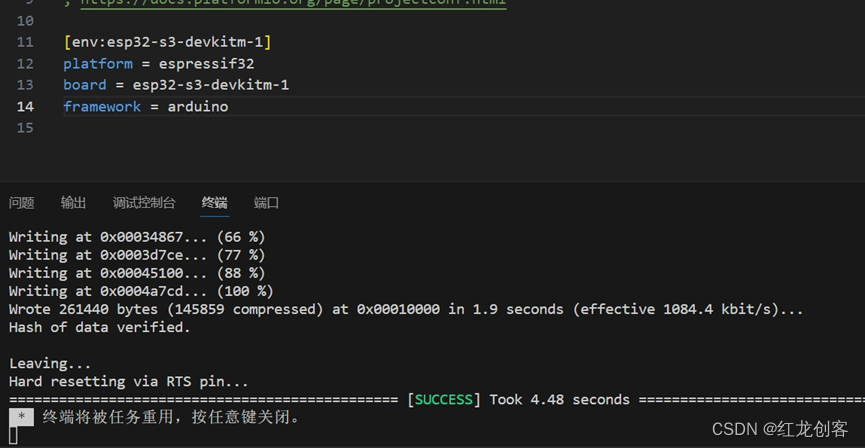Viewport: 865px width, 448px height.
Task: Switch to the 输出 tab
Action: 73,203
